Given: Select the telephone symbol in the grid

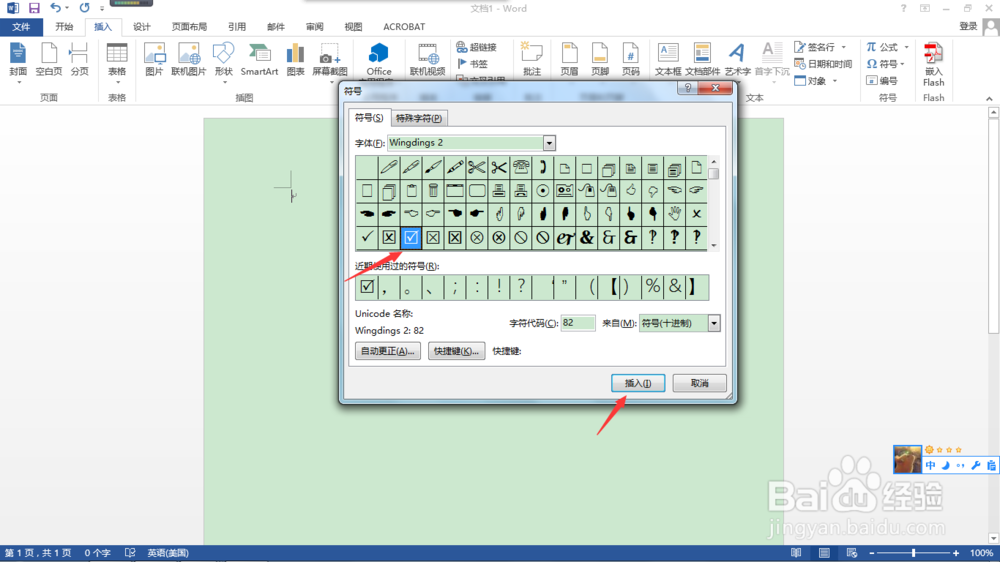Looking at the screenshot, I should point(520,168).
